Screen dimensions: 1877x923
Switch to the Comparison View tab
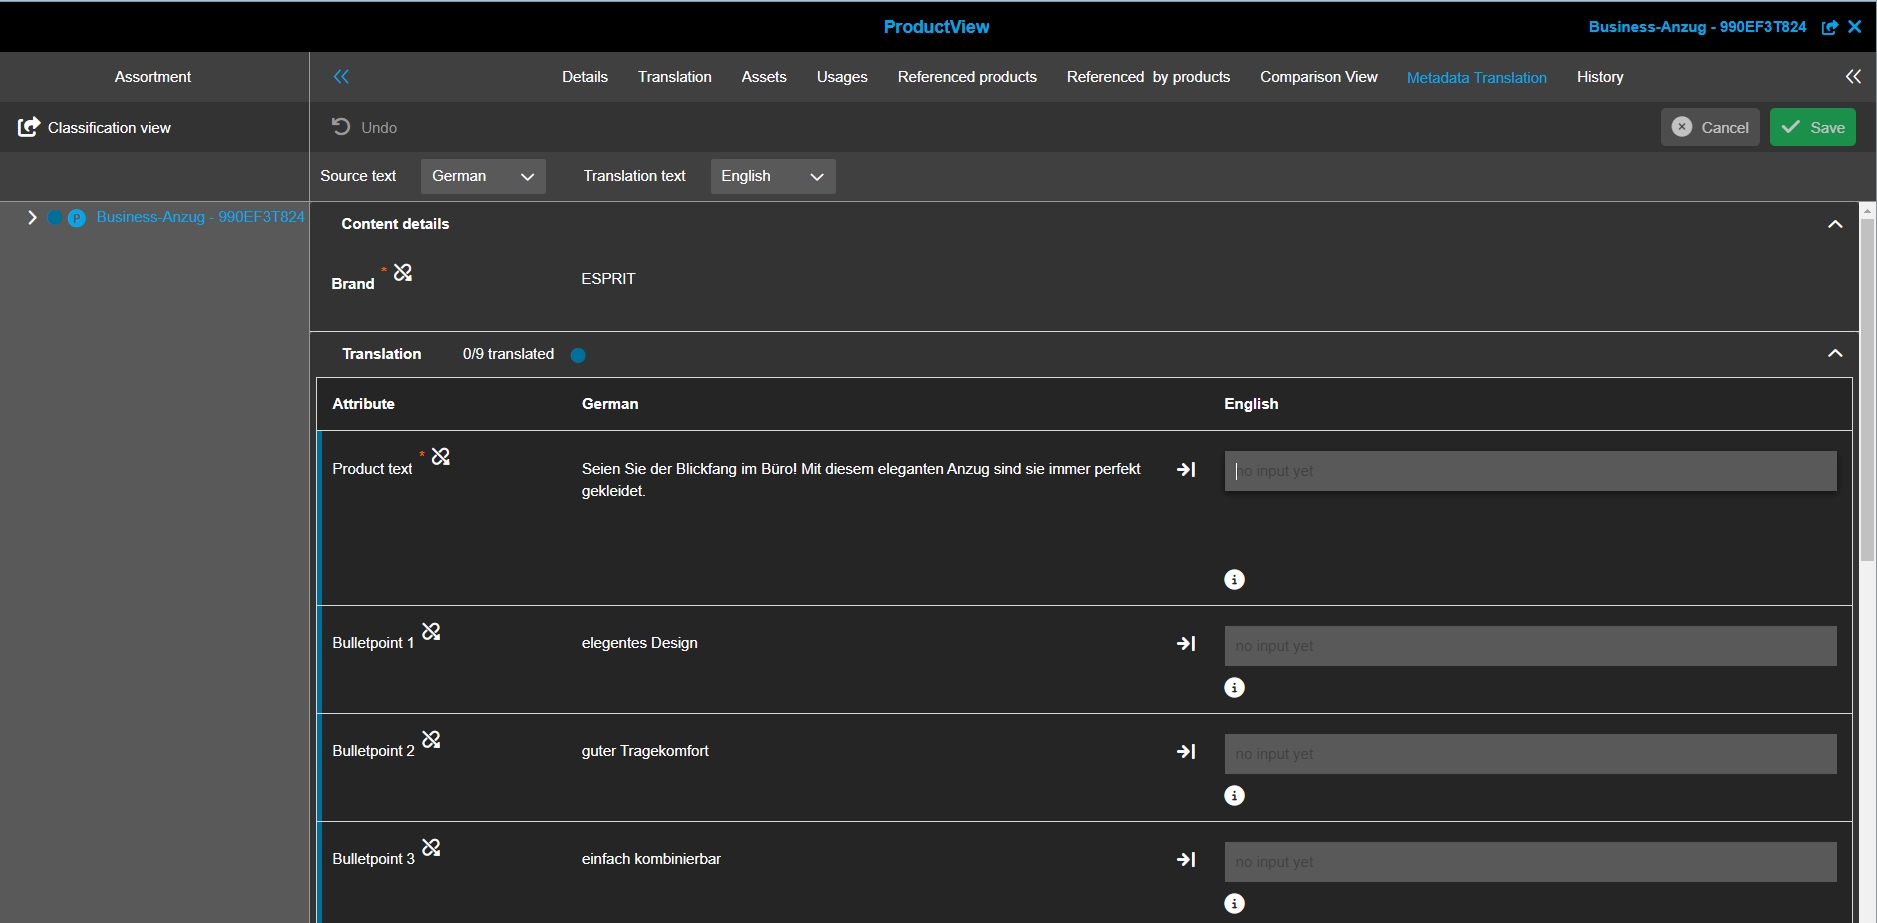click(x=1318, y=77)
